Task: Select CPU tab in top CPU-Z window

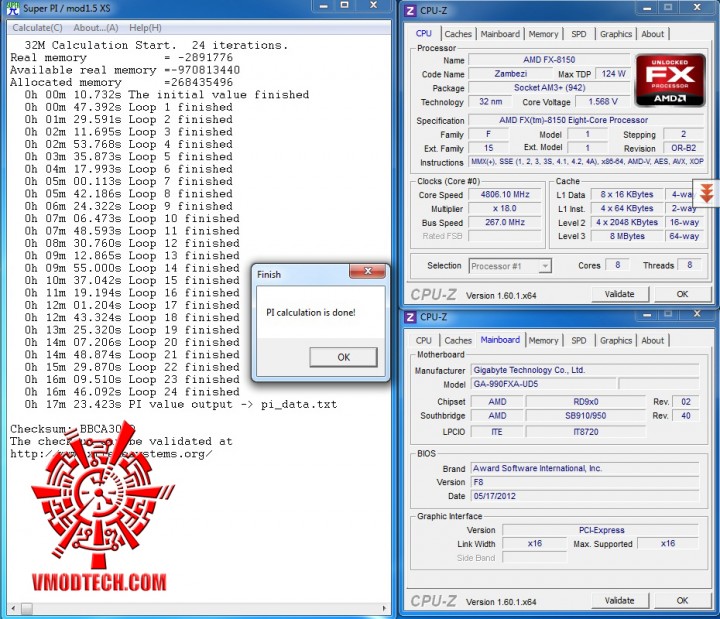Action: pos(423,34)
